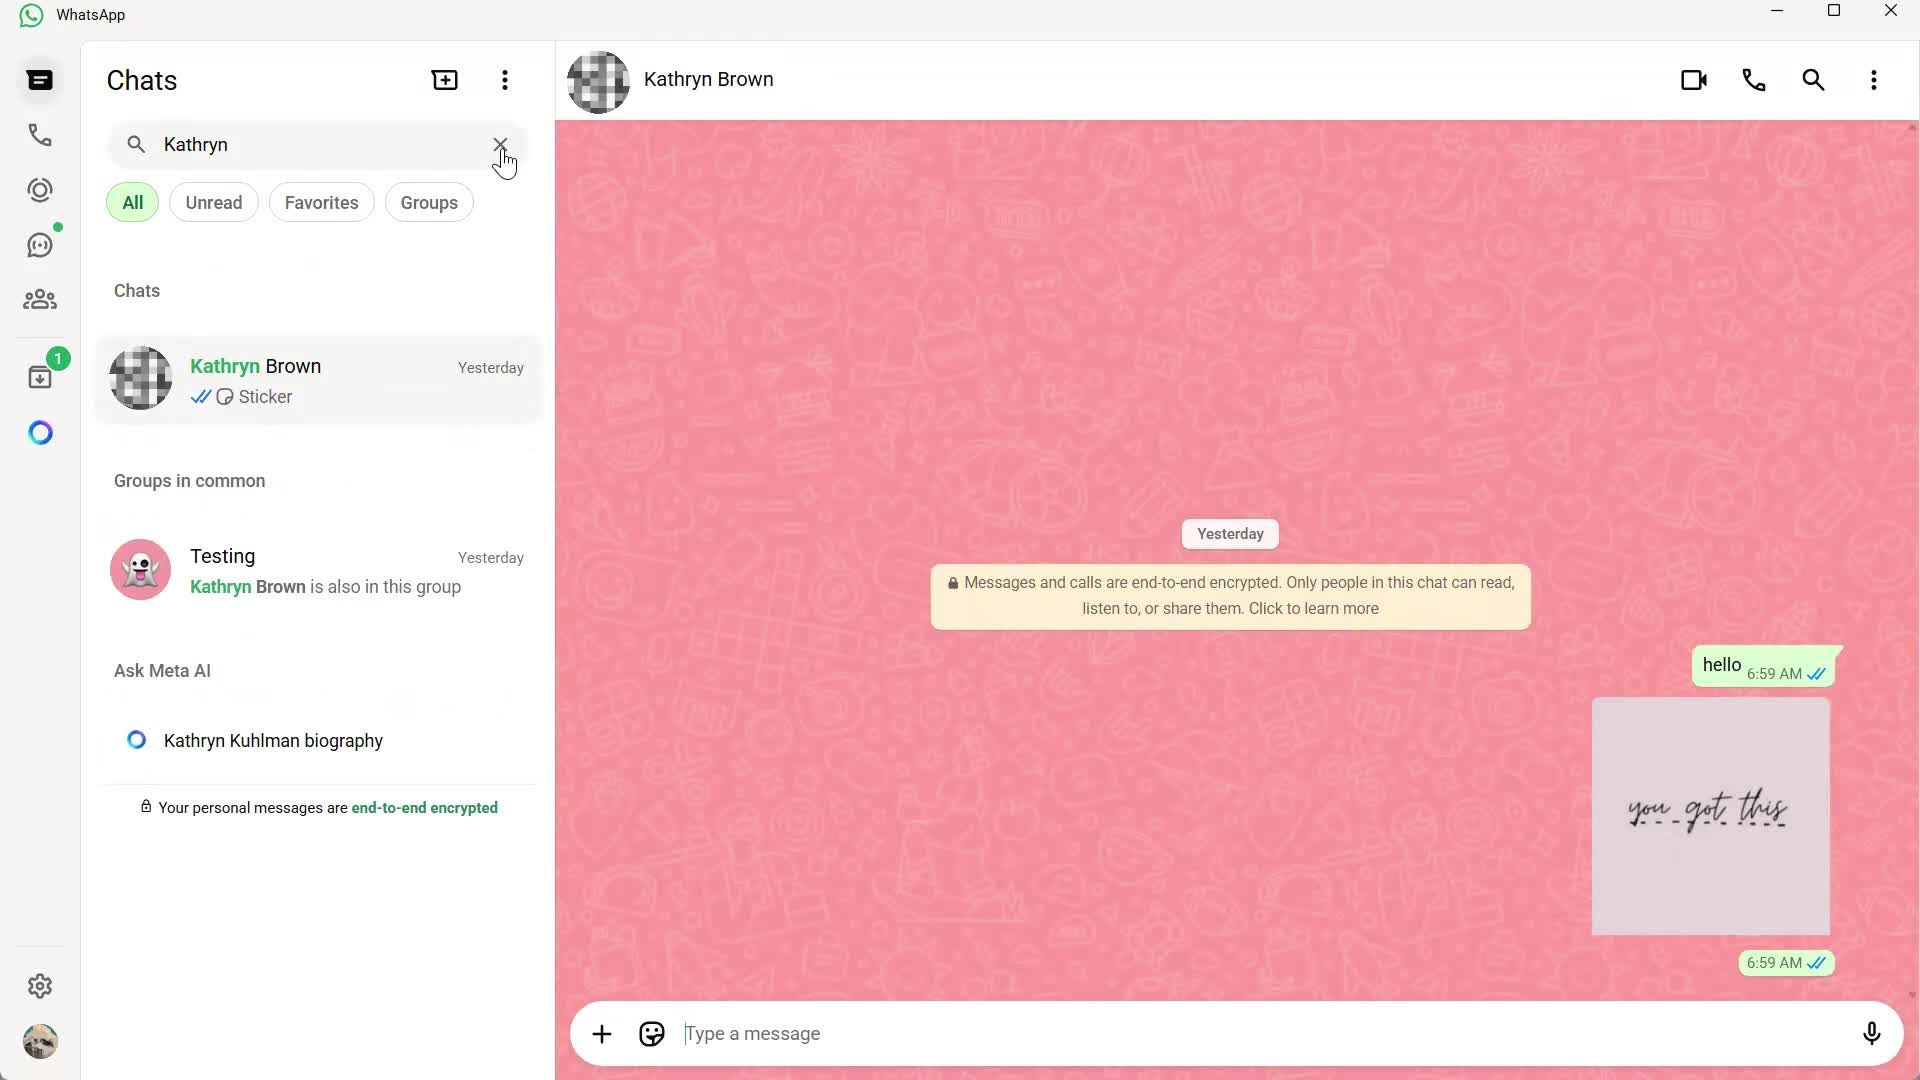Search within the current conversation
This screenshot has width=1920, height=1080.
1814,80
